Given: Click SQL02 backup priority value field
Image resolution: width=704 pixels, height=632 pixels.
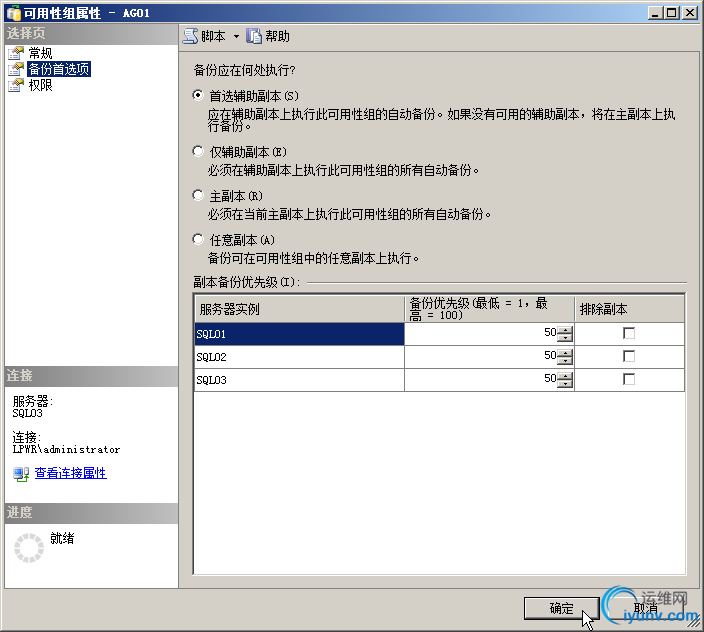Looking at the screenshot, I should pyautogui.click(x=481, y=356).
